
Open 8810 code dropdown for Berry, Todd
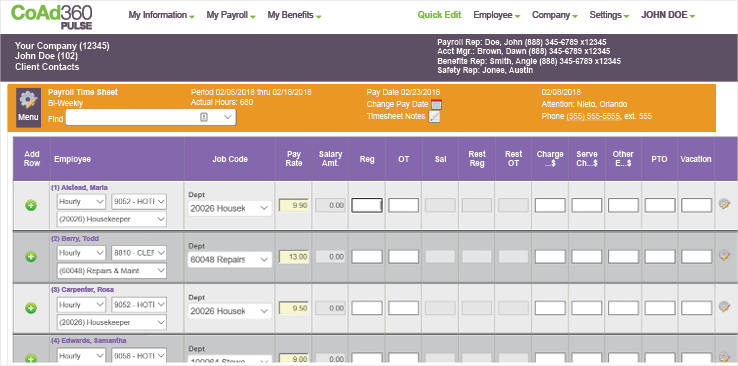pos(139,253)
